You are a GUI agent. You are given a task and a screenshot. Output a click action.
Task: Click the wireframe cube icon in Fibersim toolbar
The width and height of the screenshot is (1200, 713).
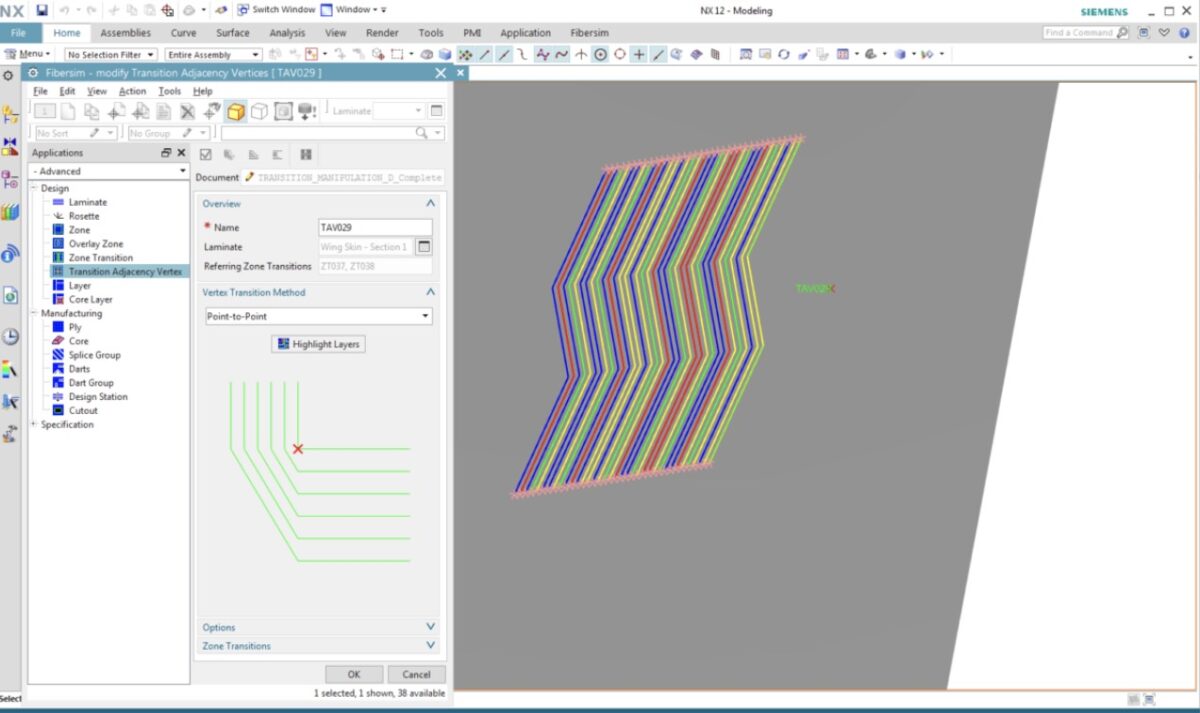pos(259,111)
